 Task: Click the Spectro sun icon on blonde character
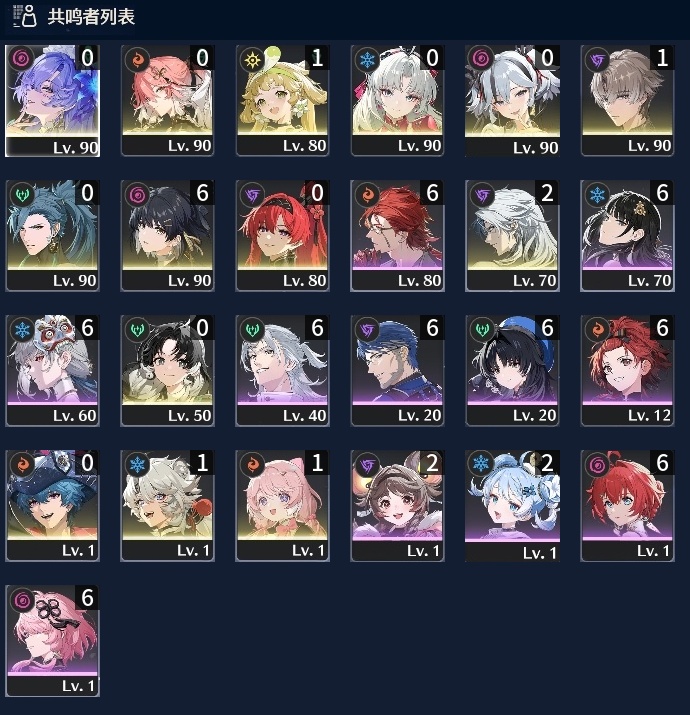point(252,59)
